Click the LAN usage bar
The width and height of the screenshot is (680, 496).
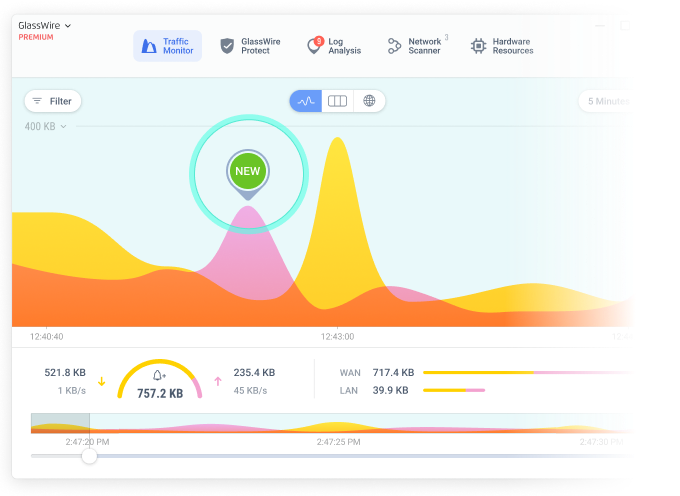454,390
